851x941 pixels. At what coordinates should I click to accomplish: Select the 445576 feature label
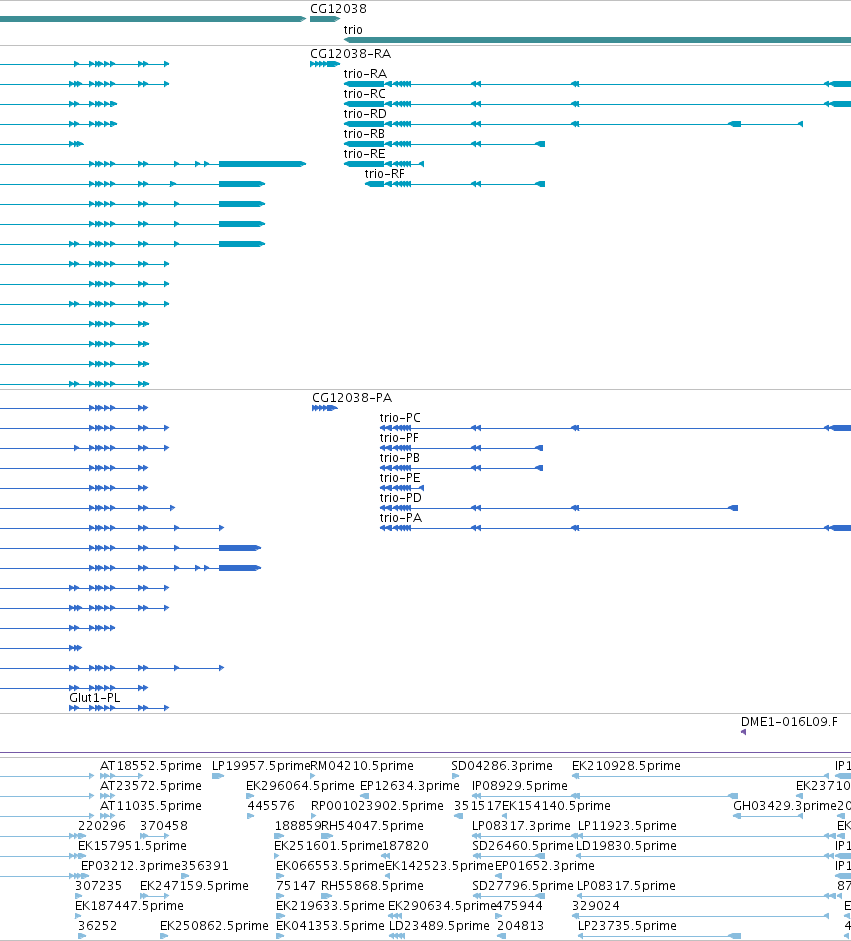(x=271, y=805)
